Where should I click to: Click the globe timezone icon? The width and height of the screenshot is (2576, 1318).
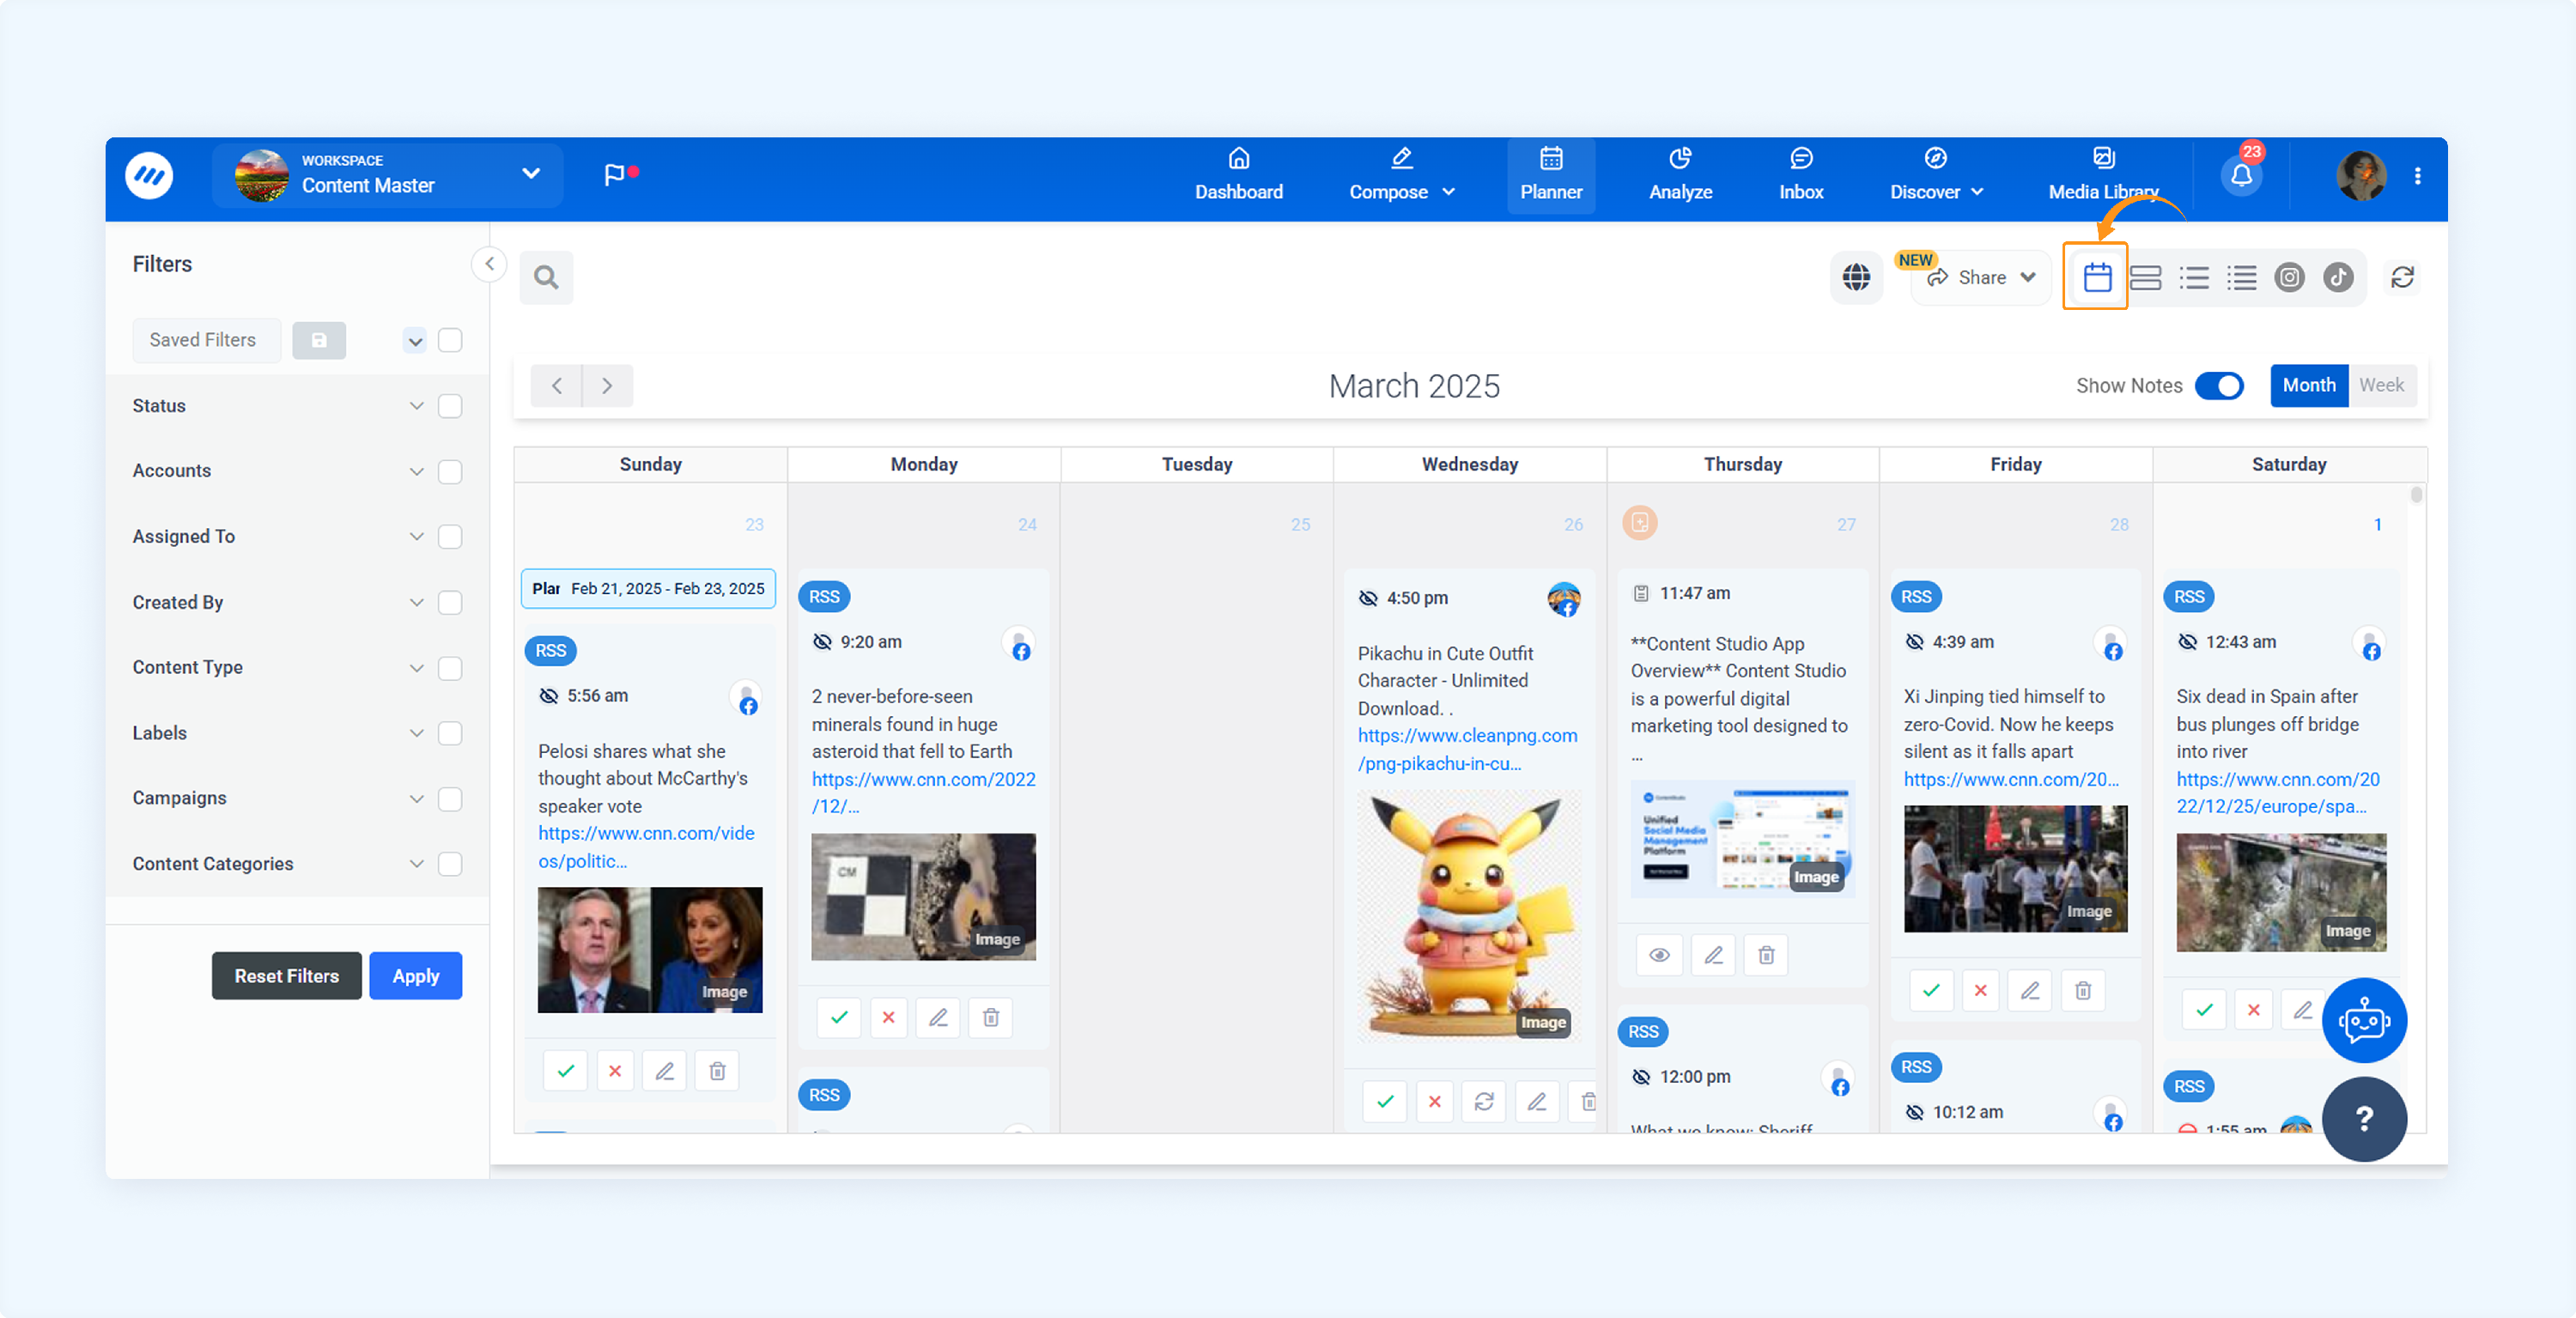click(x=1856, y=277)
